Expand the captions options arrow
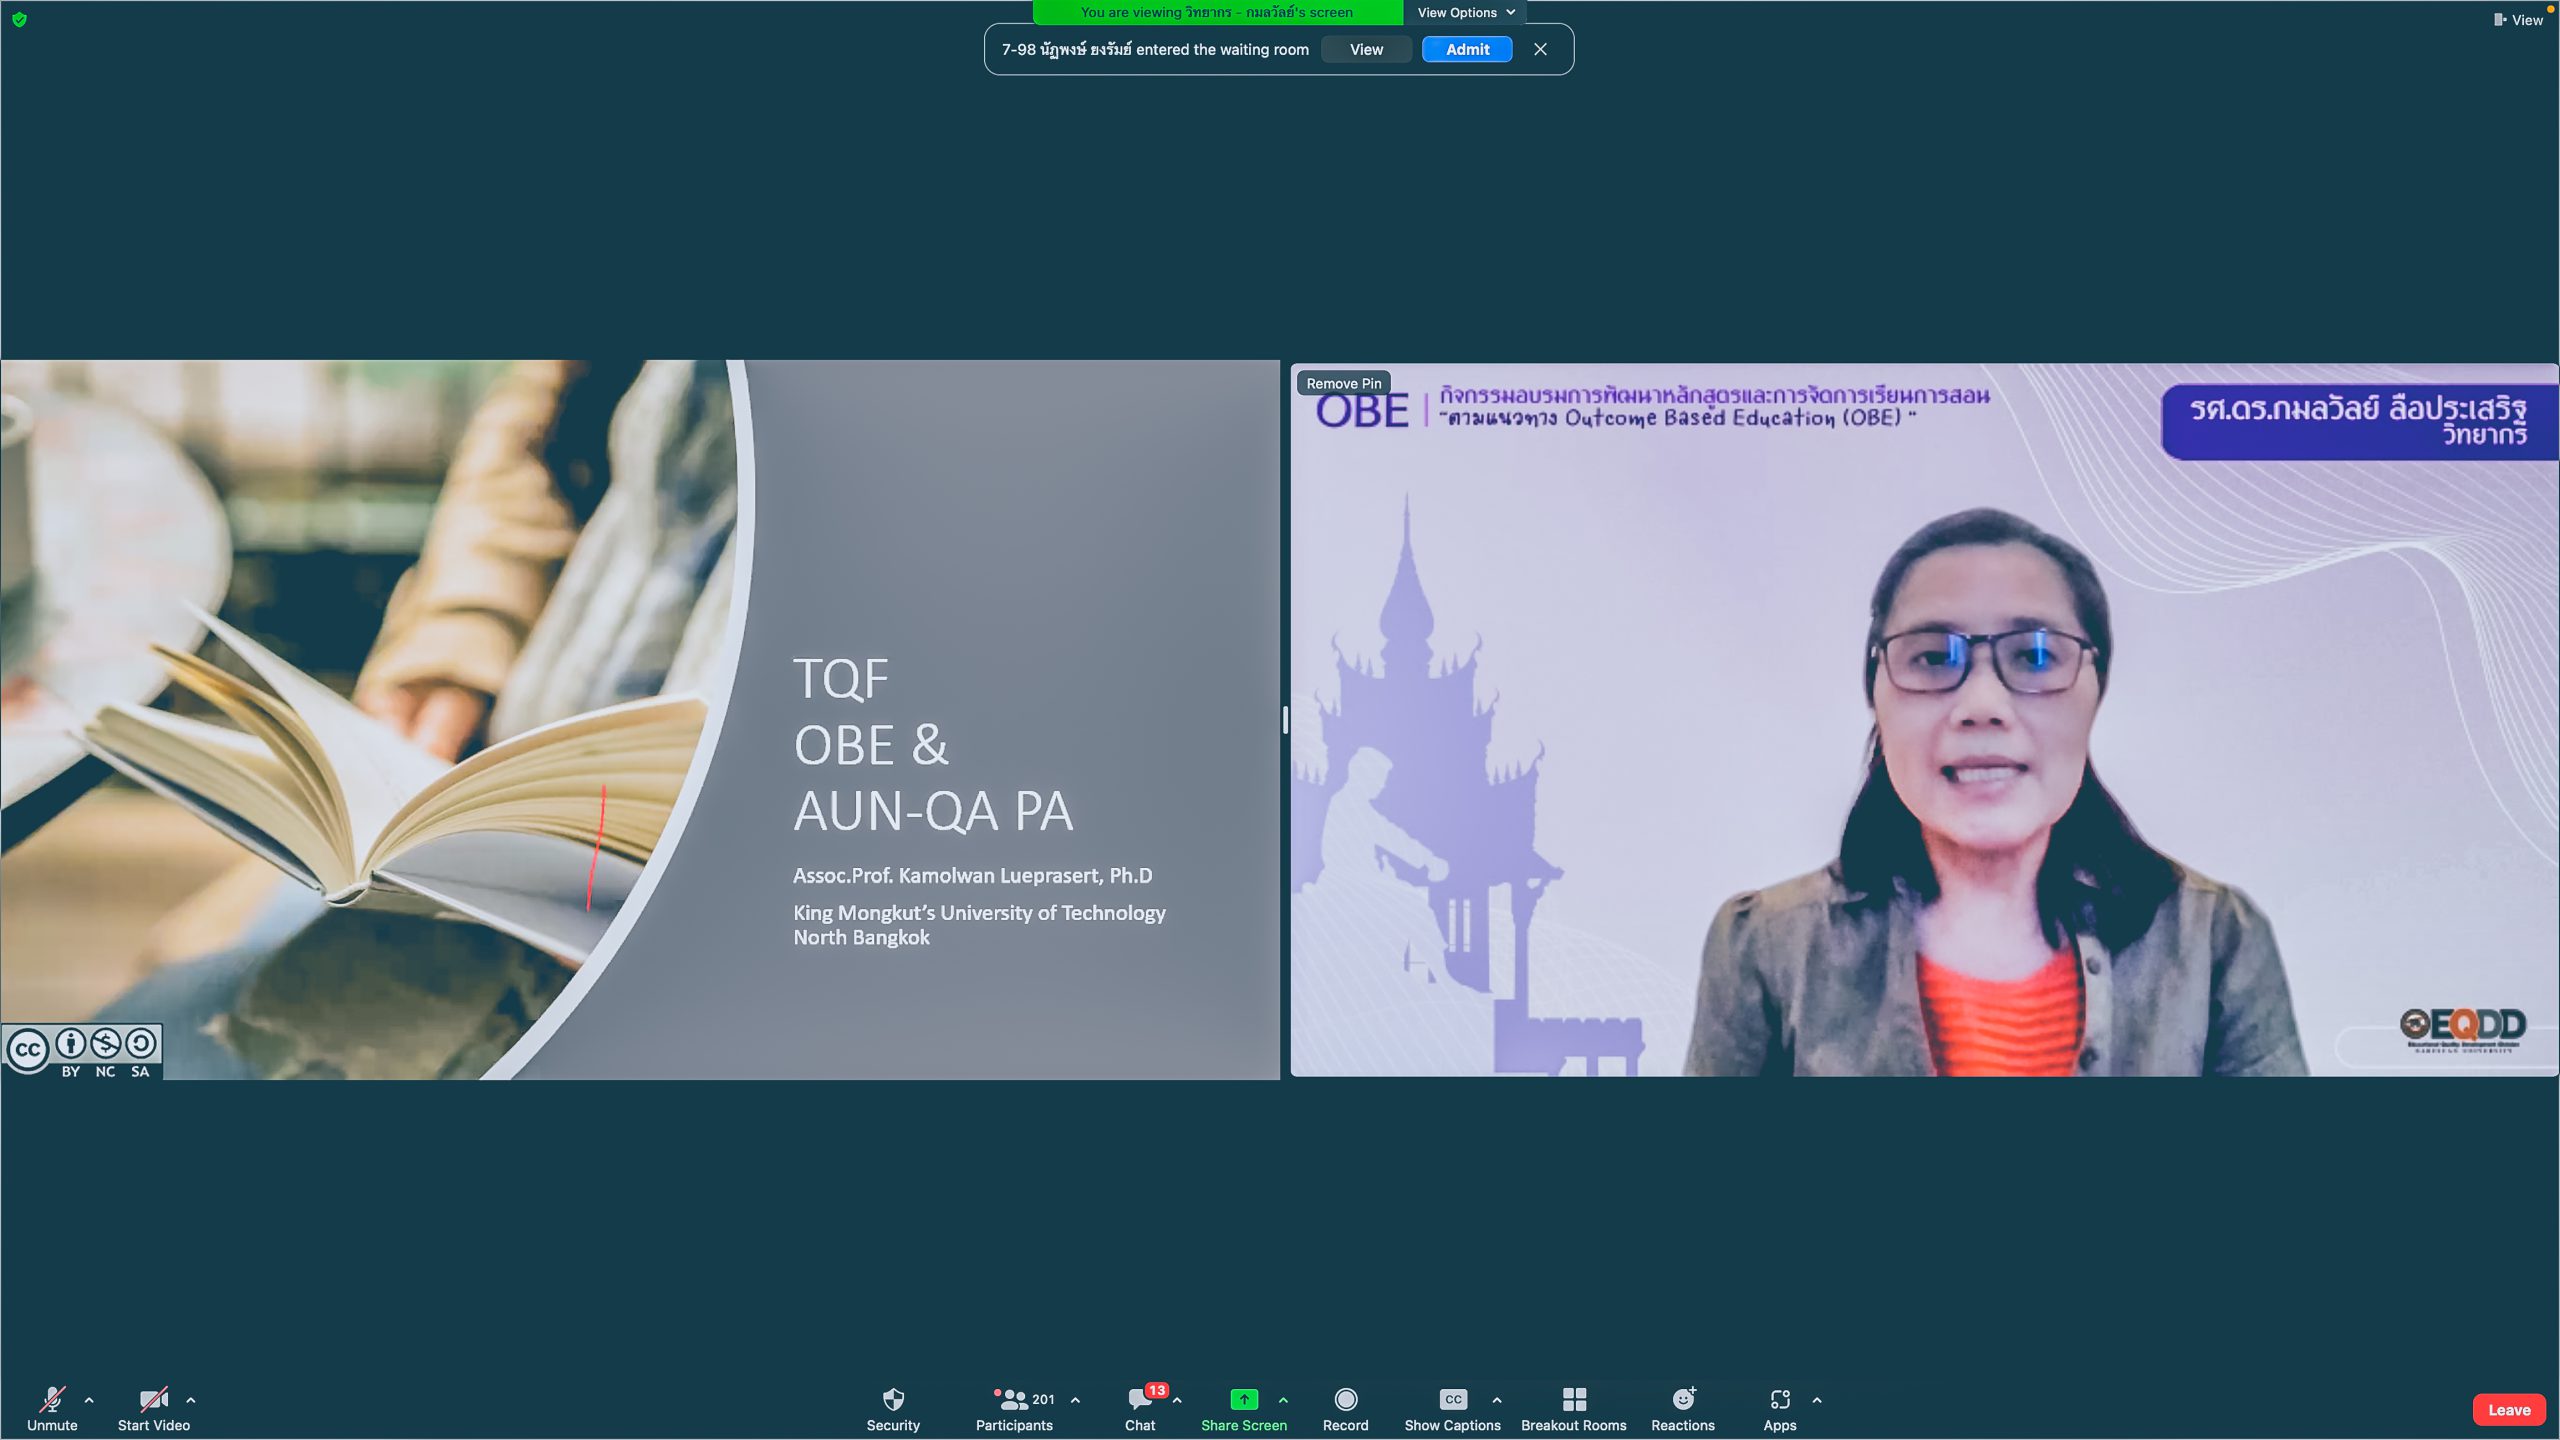 [x=1497, y=1400]
